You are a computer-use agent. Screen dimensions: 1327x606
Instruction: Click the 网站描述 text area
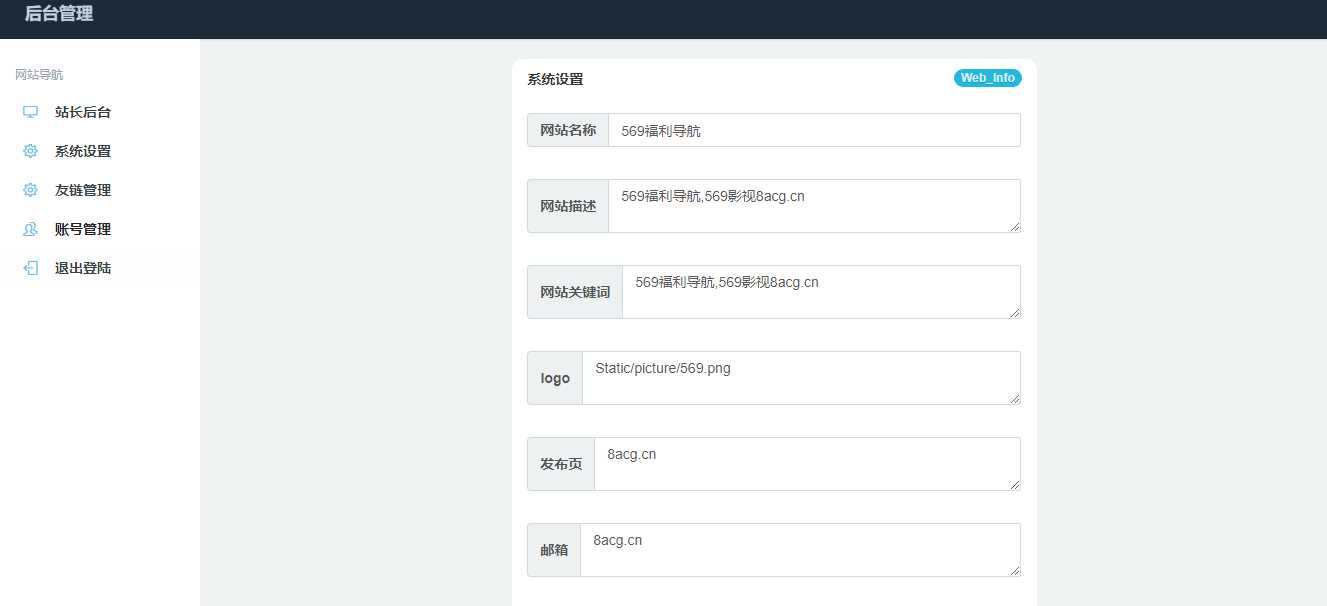[815, 205]
